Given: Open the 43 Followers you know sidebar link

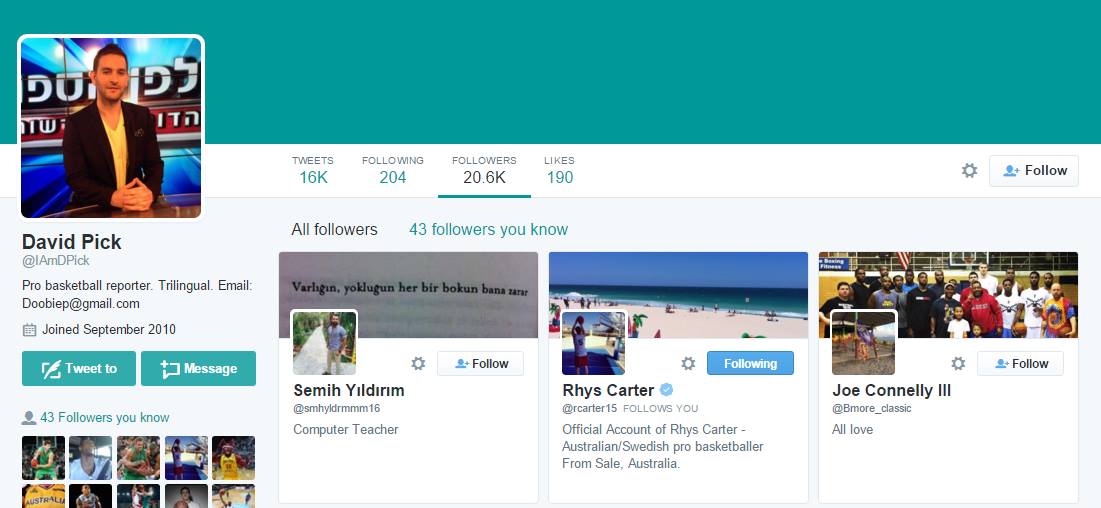Looking at the screenshot, I should click(x=105, y=417).
